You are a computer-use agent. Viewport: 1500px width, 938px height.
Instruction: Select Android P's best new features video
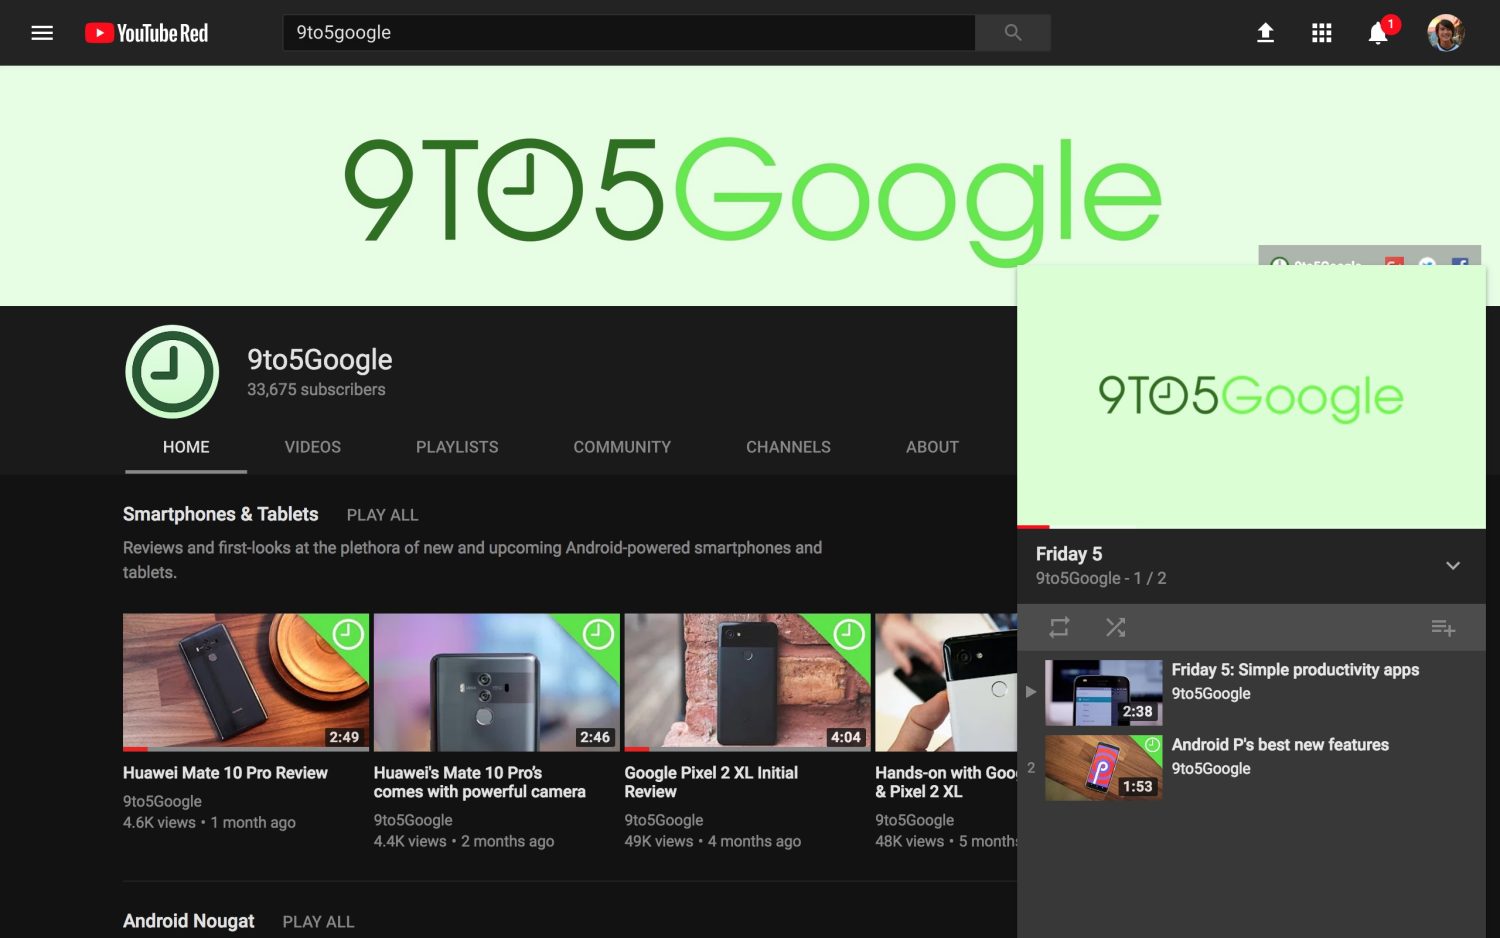click(x=1279, y=745)
